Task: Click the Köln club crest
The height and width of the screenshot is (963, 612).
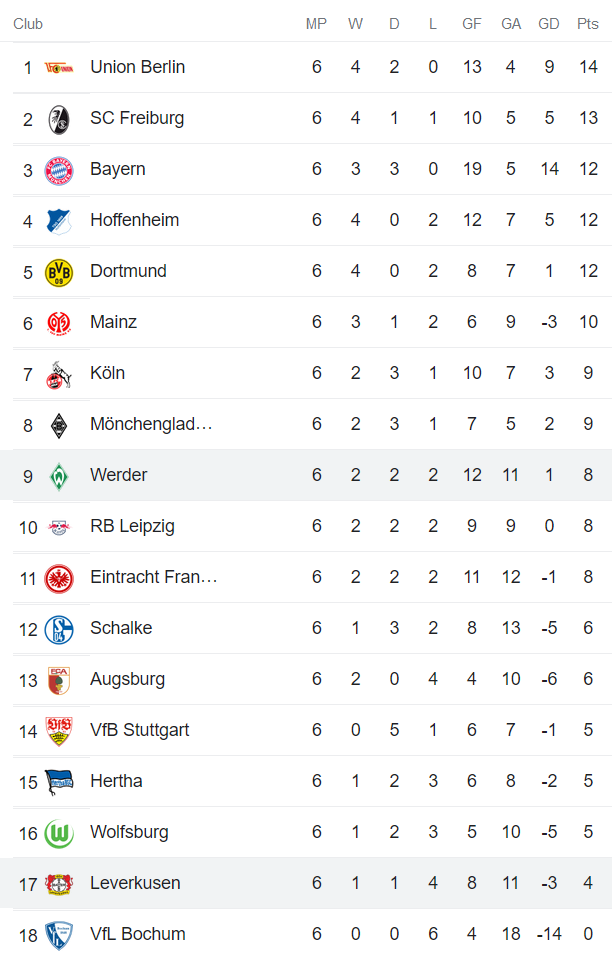Action: tap(58, 372)
